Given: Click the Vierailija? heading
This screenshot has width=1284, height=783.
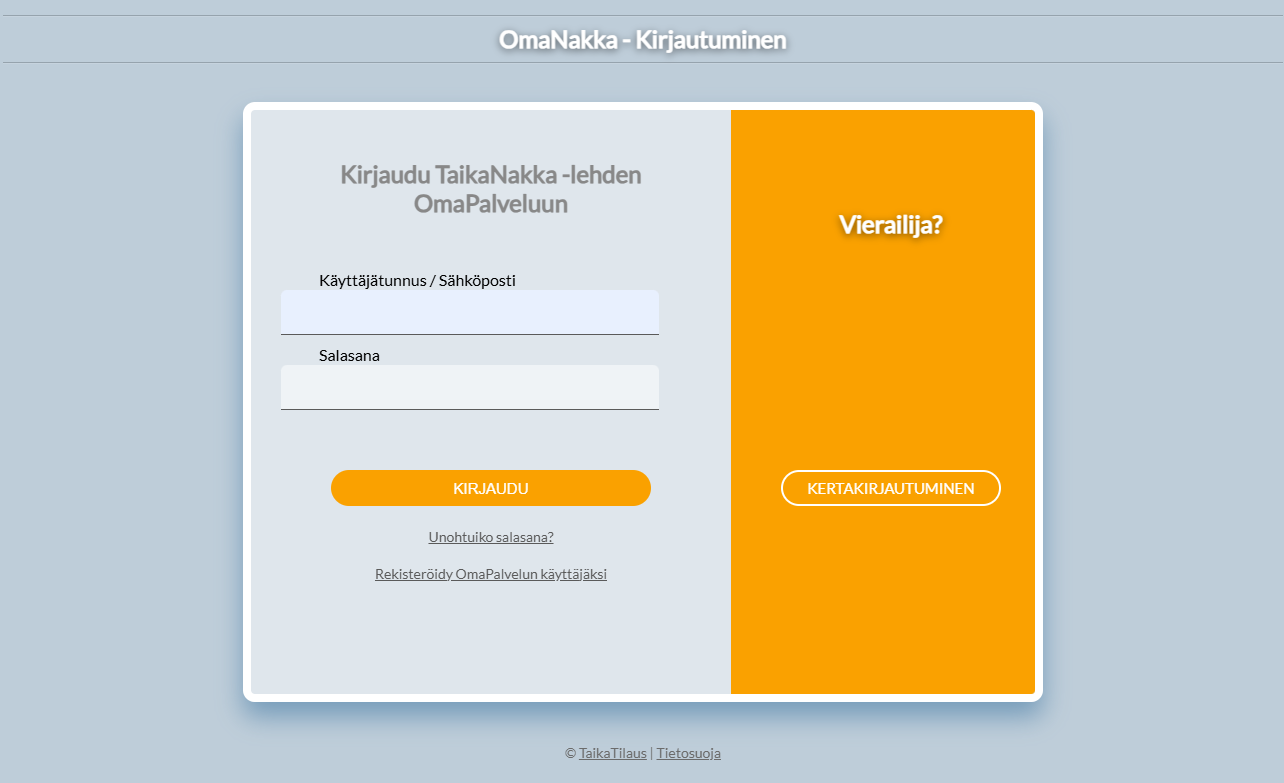Looking at the screenshot, I should tap(890, 225).
